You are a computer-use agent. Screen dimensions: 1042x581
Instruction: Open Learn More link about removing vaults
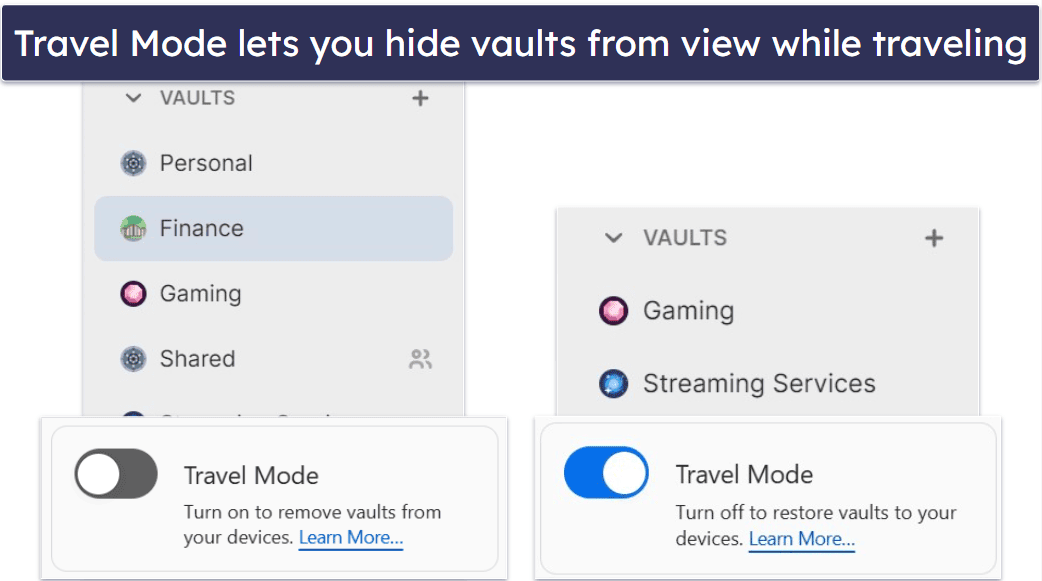(351, 538)
